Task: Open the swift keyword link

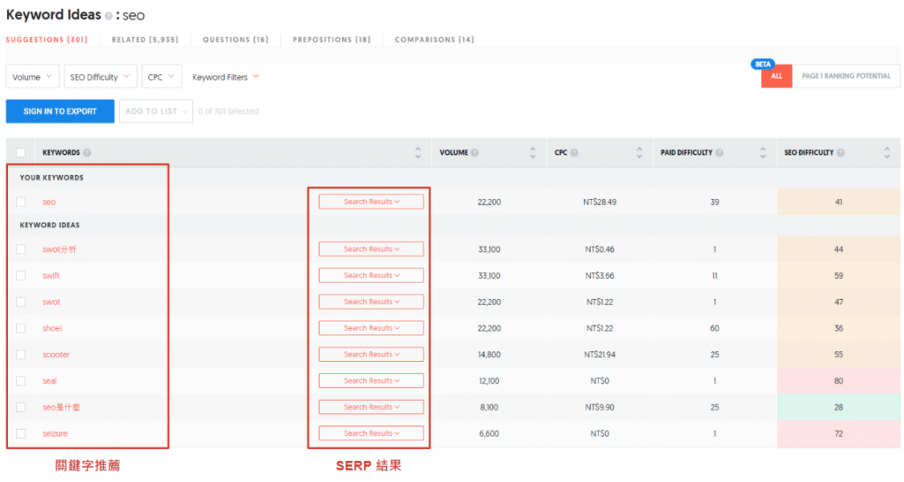Action: click(x=51, y=276)
